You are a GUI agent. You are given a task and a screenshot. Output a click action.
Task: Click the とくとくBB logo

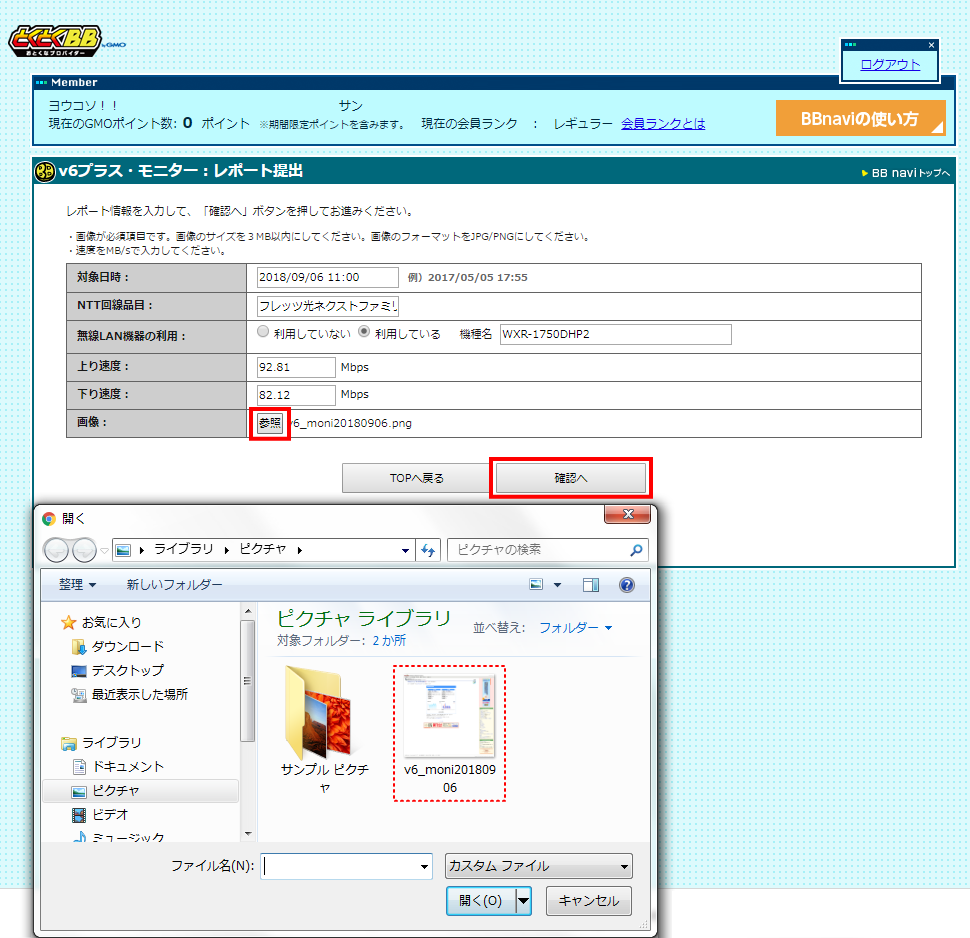[x=66, y=42]
